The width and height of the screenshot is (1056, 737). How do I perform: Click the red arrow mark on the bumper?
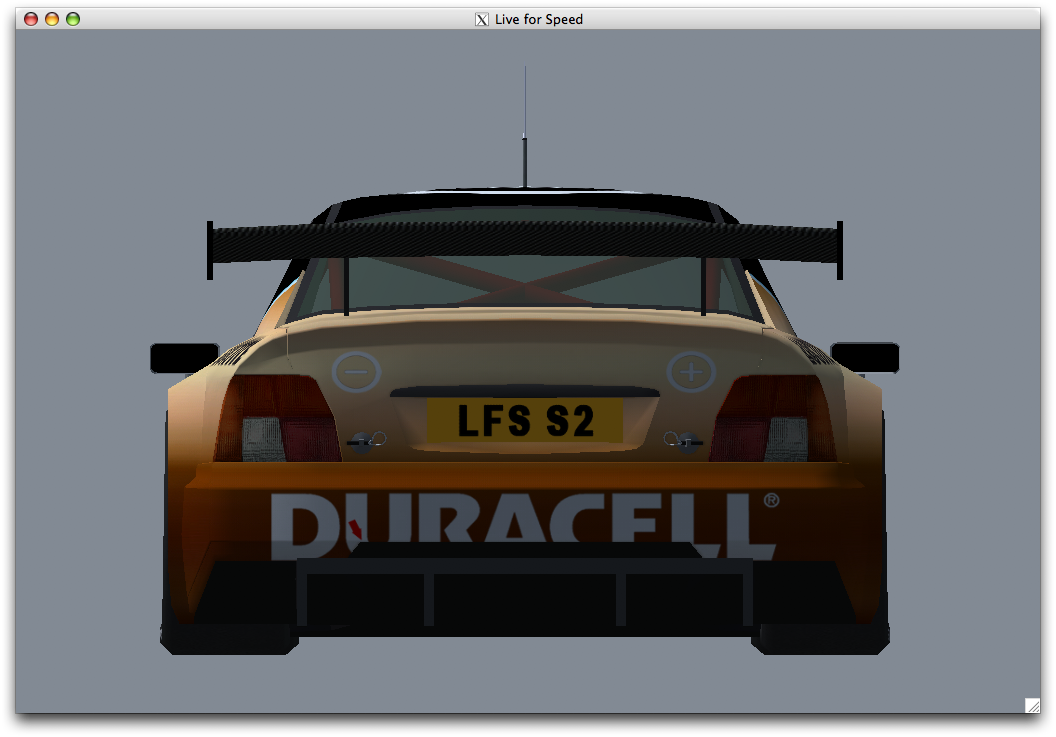click(x=355, y=530)
